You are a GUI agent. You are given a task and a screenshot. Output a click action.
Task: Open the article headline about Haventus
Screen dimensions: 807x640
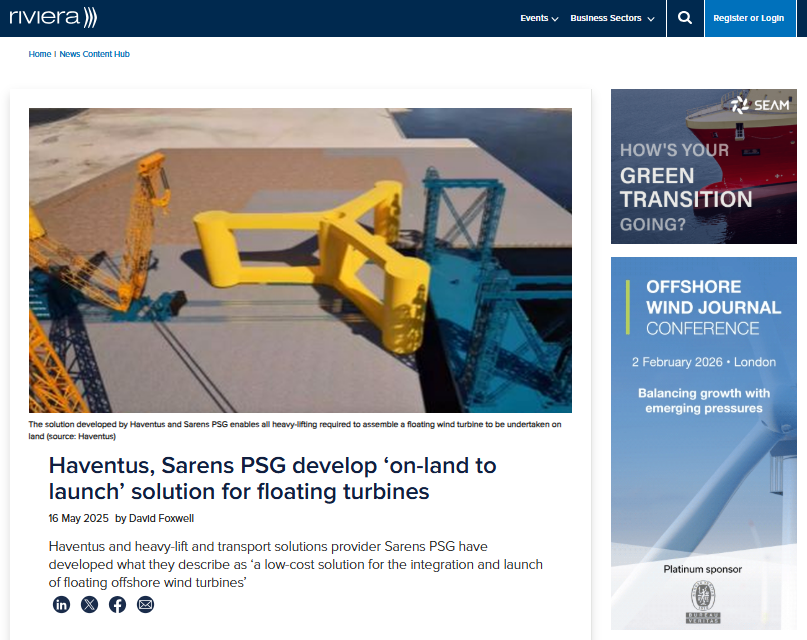(272, 478)
